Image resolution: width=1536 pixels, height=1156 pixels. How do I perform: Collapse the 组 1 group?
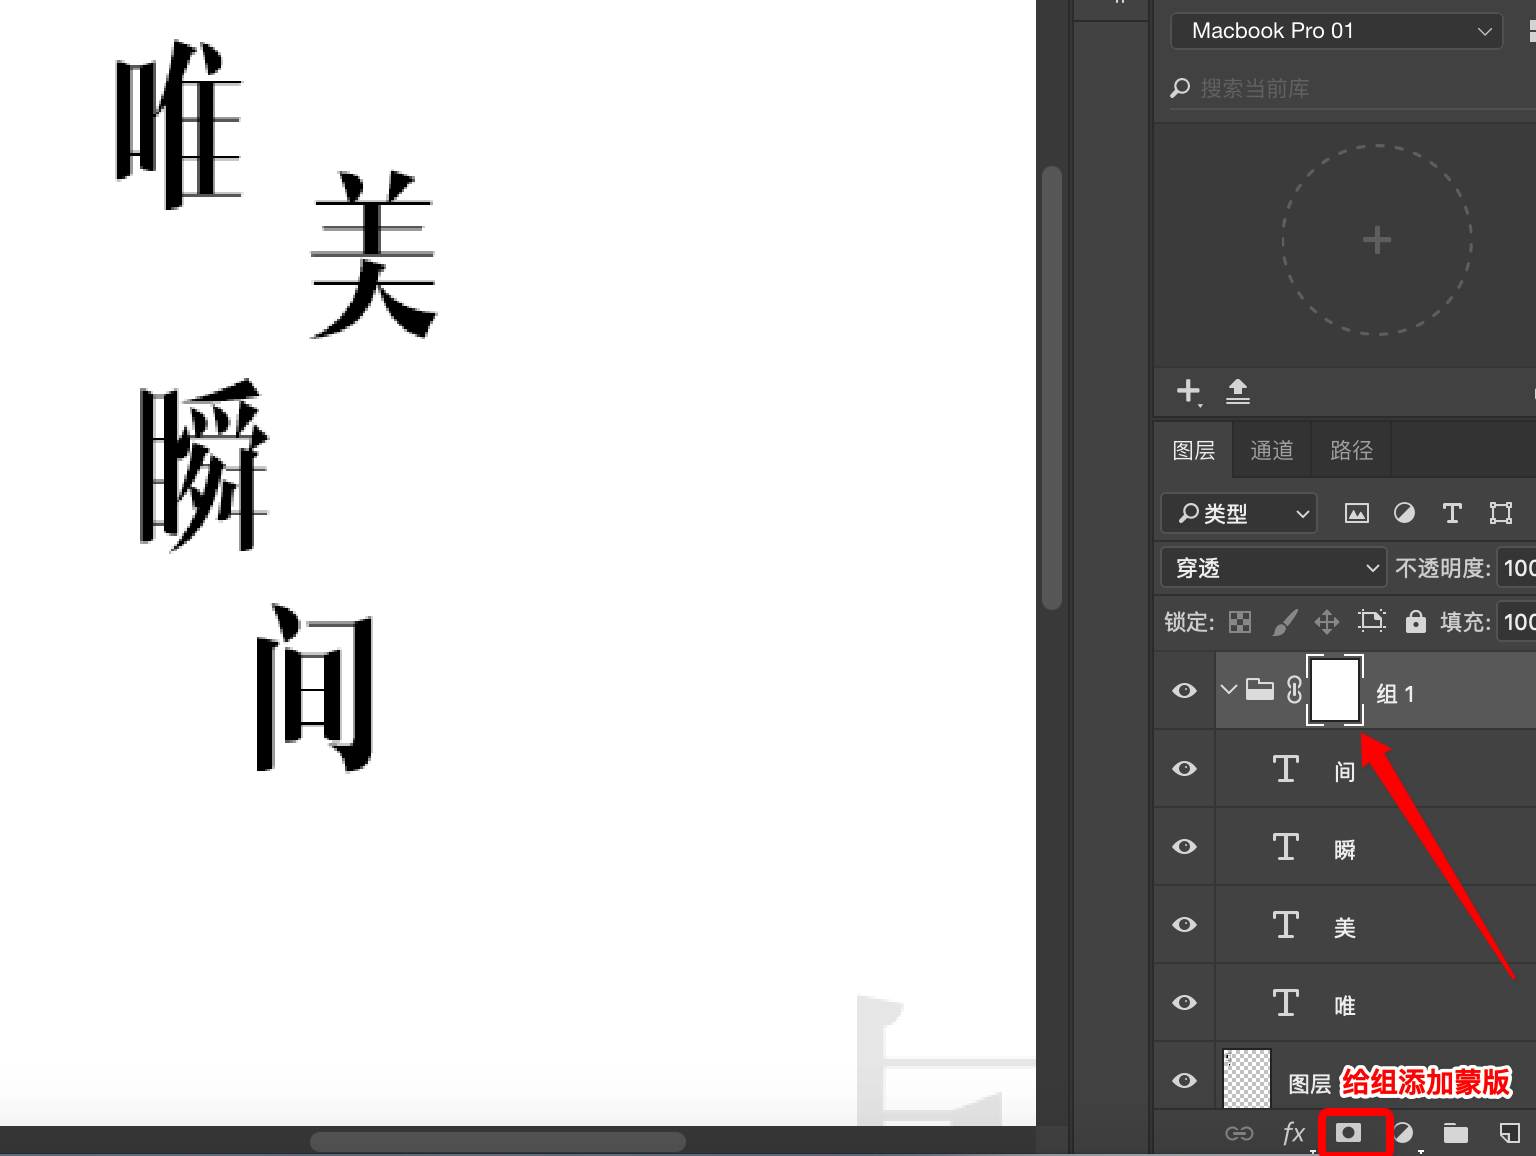(x=1229, y=690)
